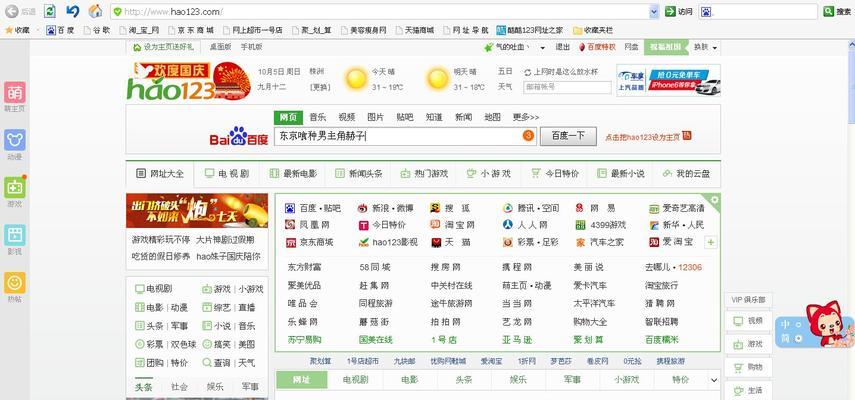The image size is (855, 400).
Task: Select the 社会 news tab
Action: coord(179,386)
